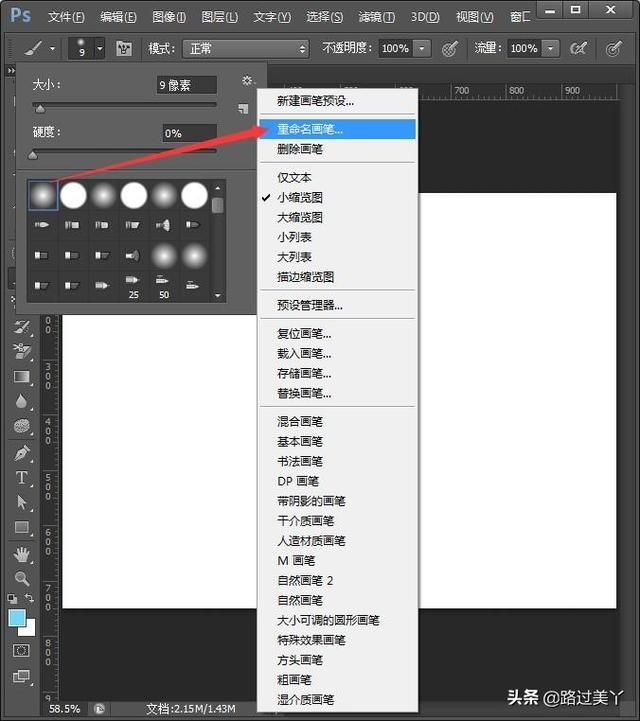Select the brush thumbnail labeled 25
This screenshot has height=721, width=640.
click(133, 287)
